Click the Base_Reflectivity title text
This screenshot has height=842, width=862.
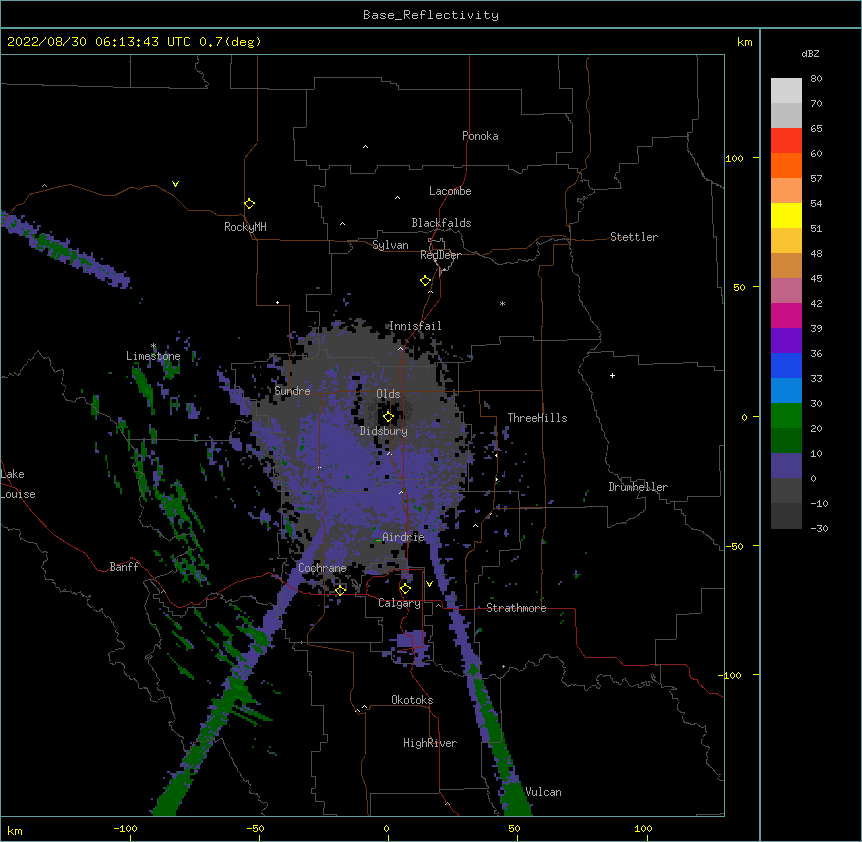coord(431,15)
